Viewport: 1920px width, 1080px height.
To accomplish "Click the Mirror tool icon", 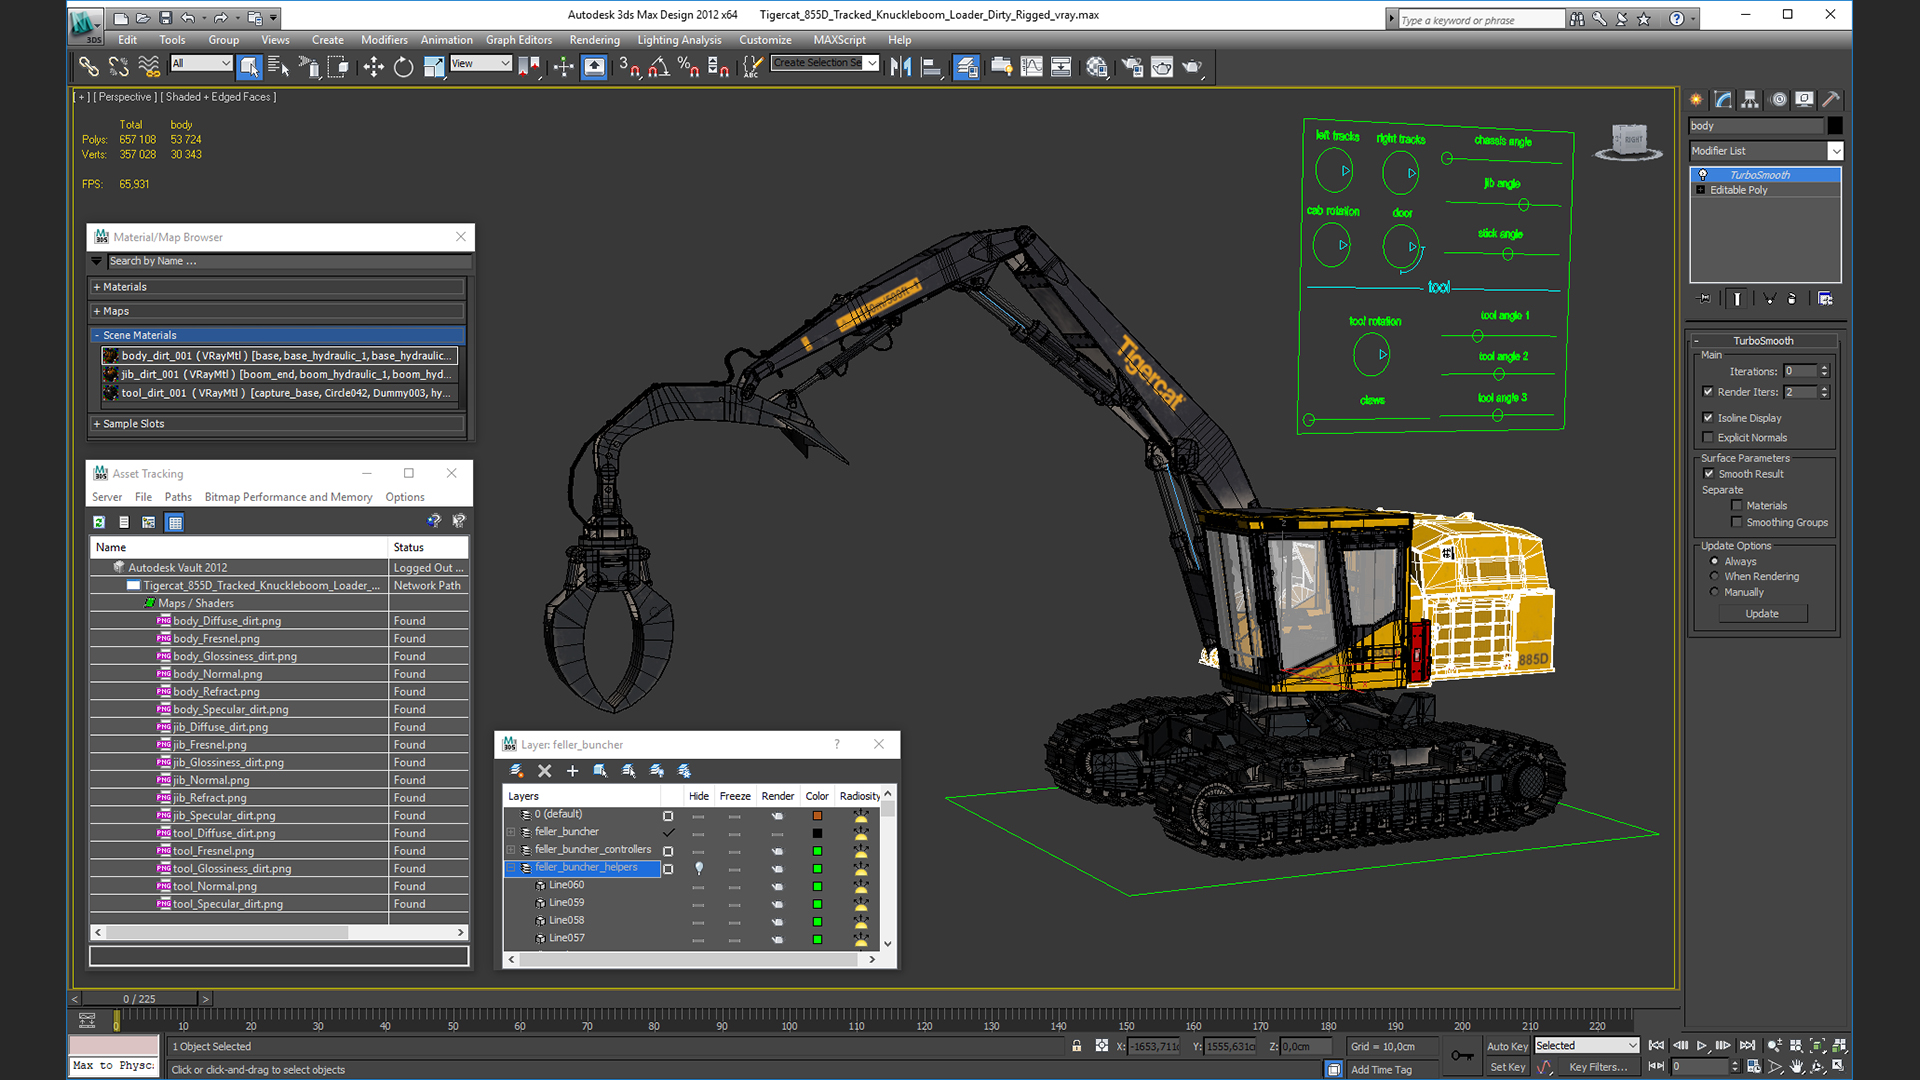I will click(900, 67).
